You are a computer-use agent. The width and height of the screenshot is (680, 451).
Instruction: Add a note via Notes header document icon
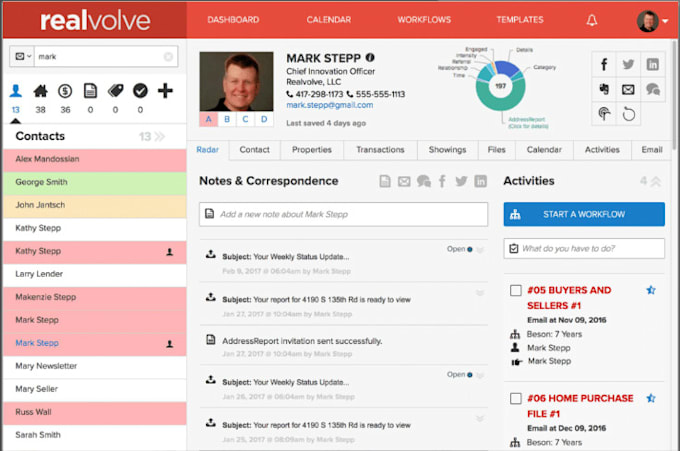click(x=385, y=181)
